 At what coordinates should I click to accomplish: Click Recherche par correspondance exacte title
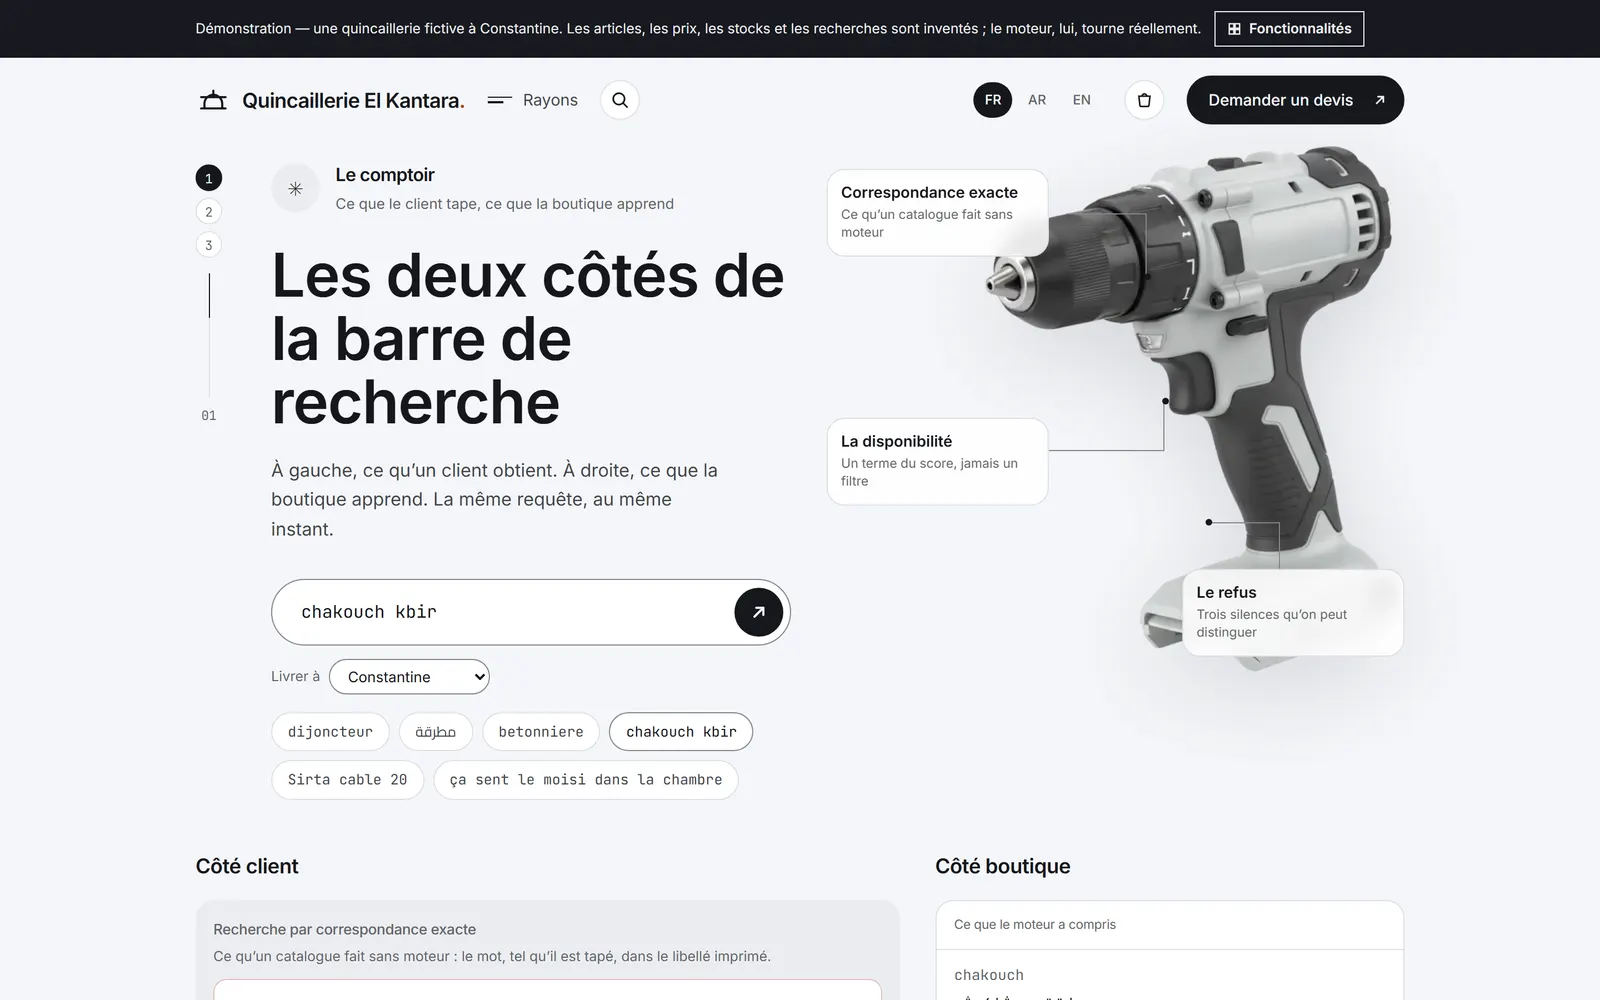point(345,930)
